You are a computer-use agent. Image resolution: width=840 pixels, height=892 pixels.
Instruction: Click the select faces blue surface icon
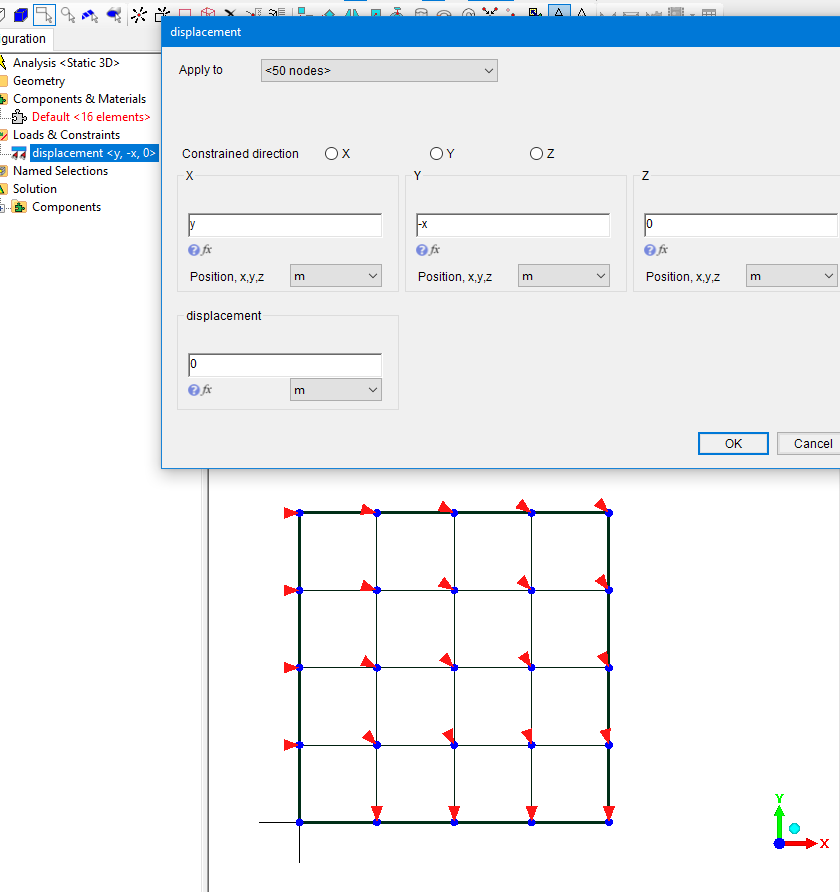coord(90,15)
